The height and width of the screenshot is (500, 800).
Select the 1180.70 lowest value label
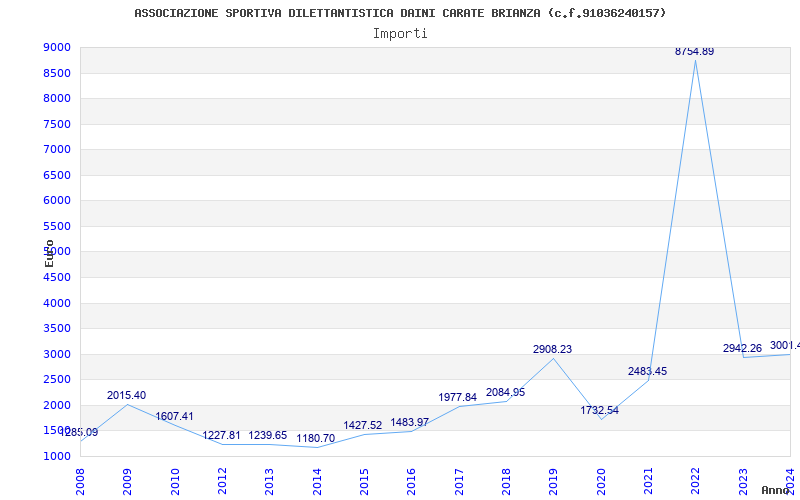tap(315, 438)
